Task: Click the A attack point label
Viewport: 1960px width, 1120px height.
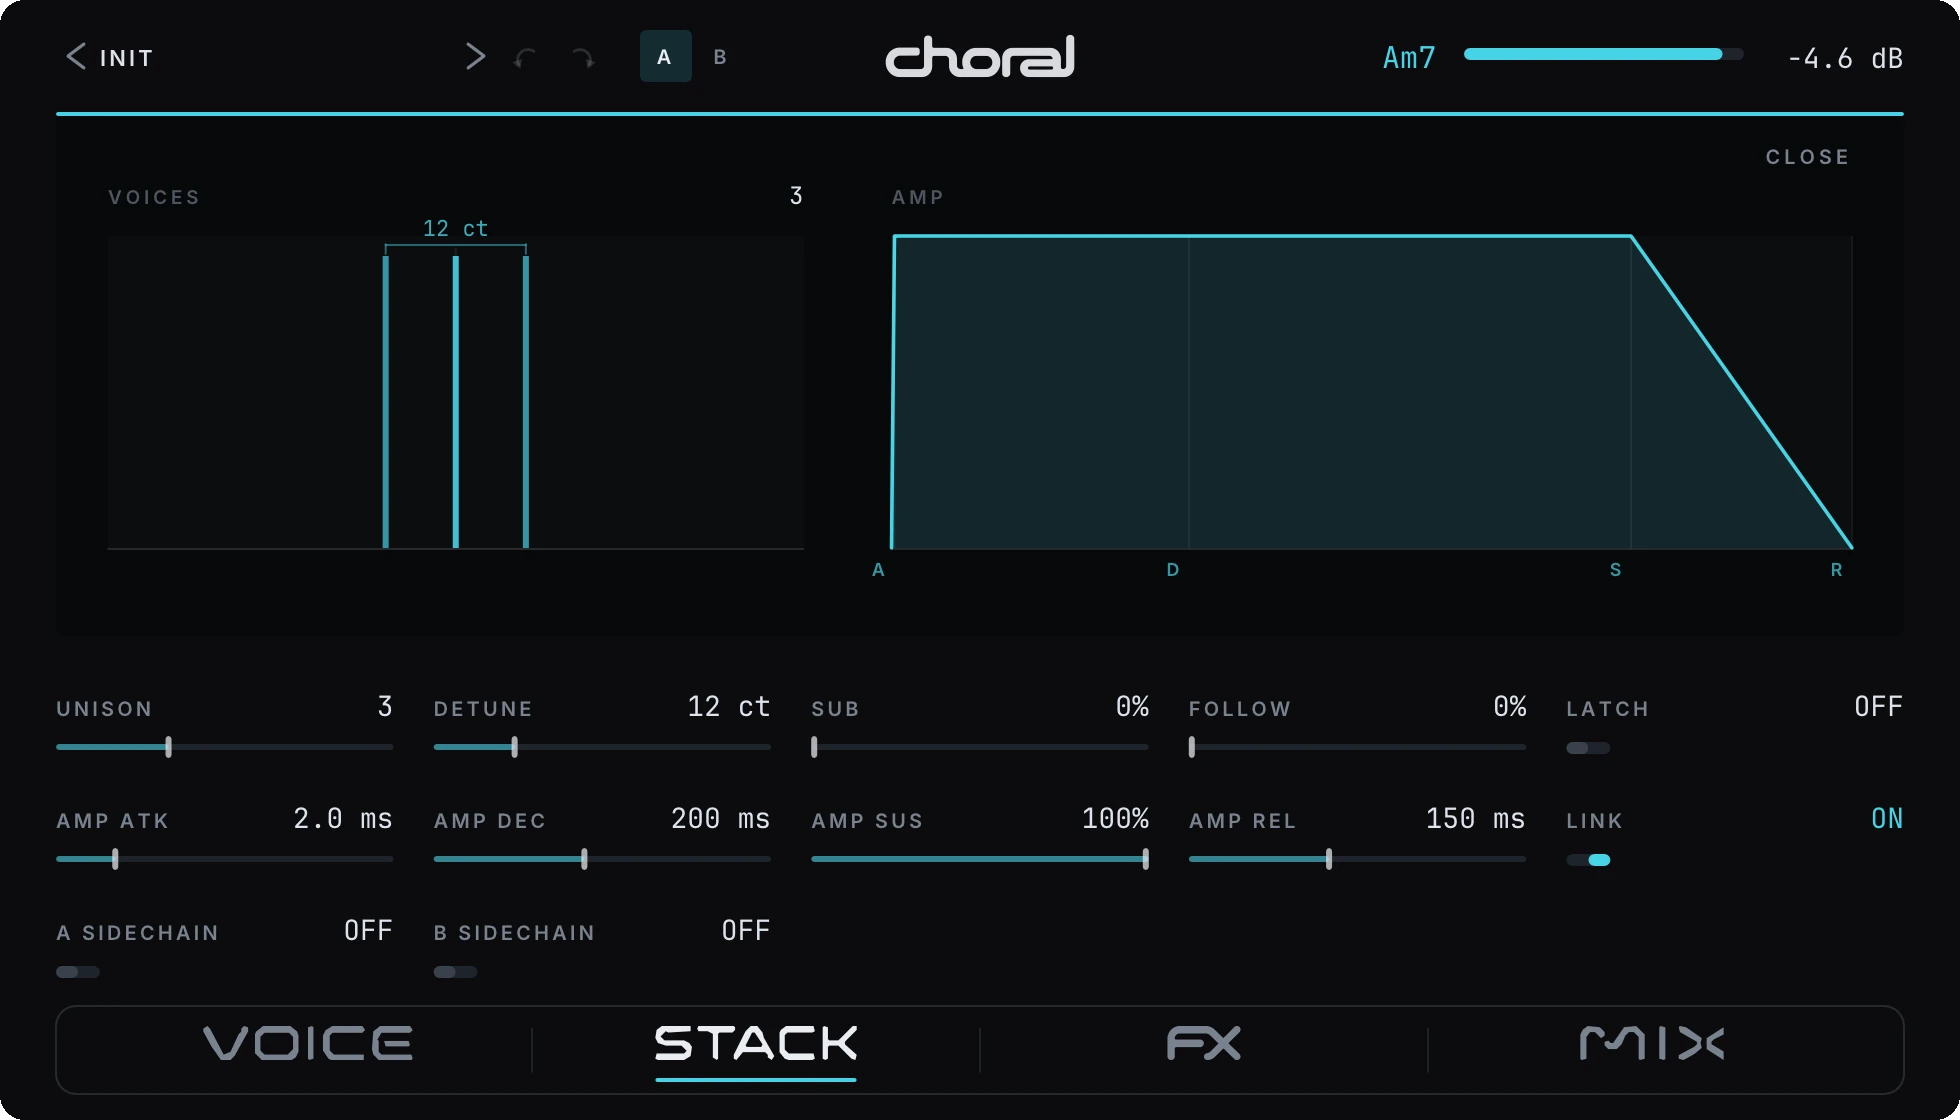Action: coord(878,570)
